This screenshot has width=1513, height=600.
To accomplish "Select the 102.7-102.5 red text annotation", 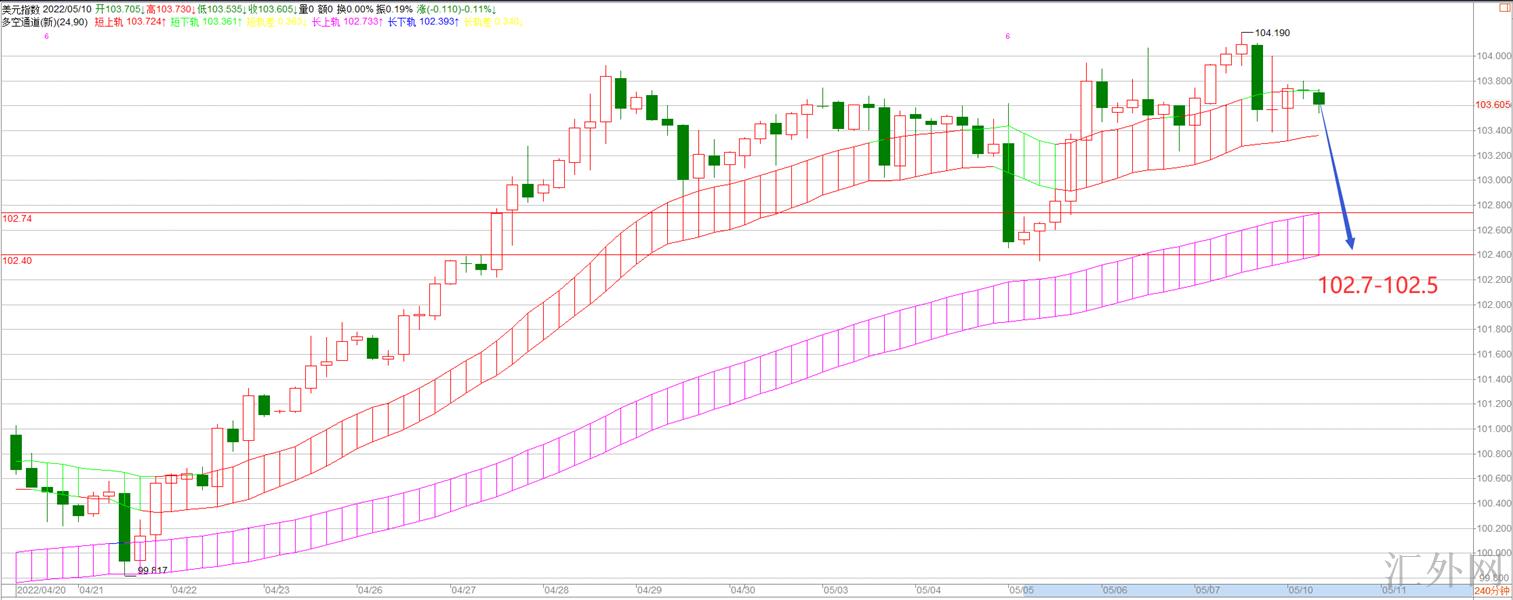I will pyautogui.click(x=1377, y=285).
